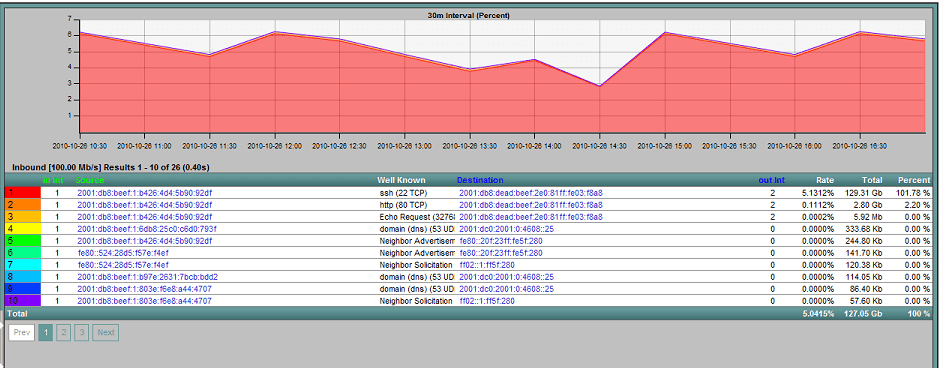
Task: Click the graph peak at 2010-10-26 12:00
Action: coord(275,32)
